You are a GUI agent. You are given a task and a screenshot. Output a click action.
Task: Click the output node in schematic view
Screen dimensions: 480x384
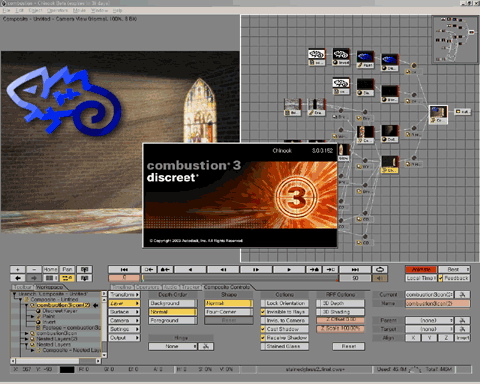click(462, 112)
